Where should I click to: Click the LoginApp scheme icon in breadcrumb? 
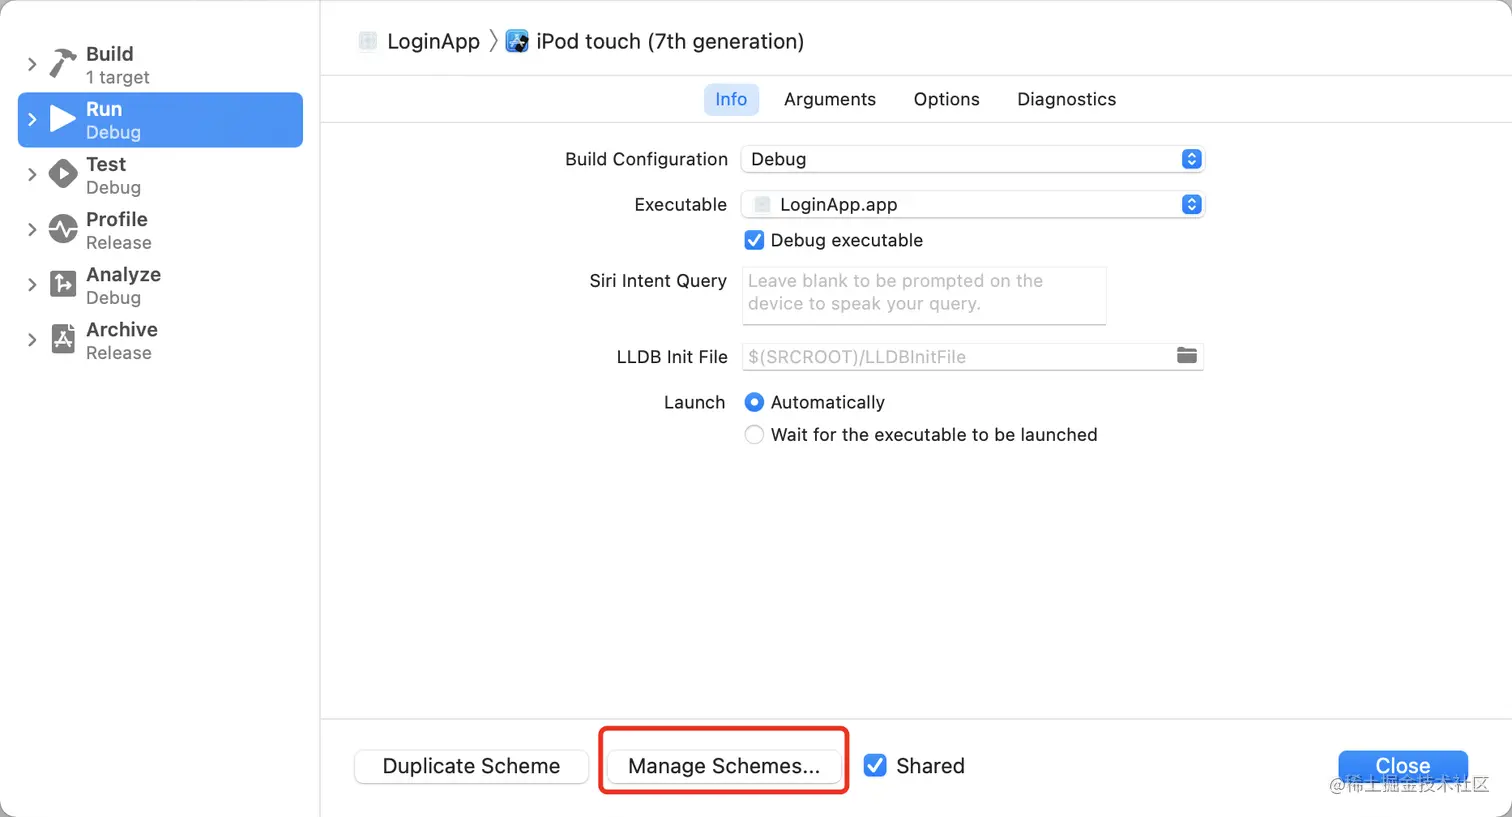[x=368, y=42]
